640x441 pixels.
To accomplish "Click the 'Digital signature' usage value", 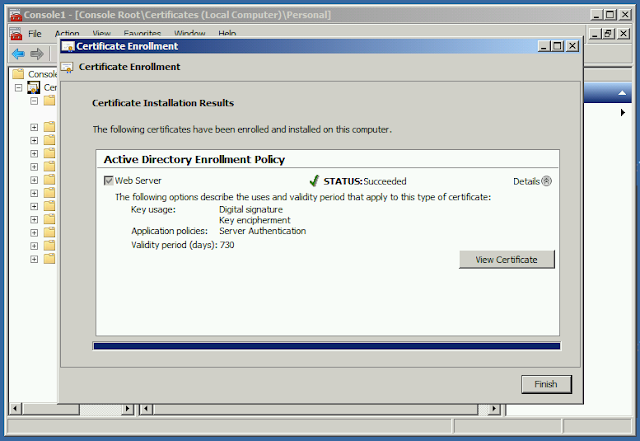I will [251, 209].
